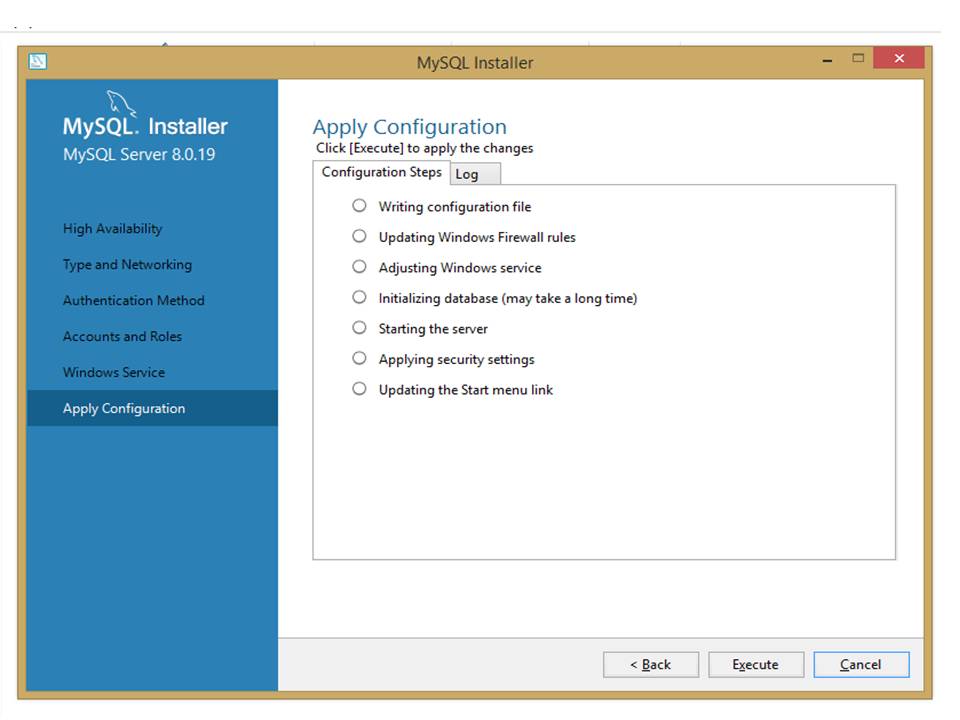Go to the Type and Networking step

(x=127, y=264)
